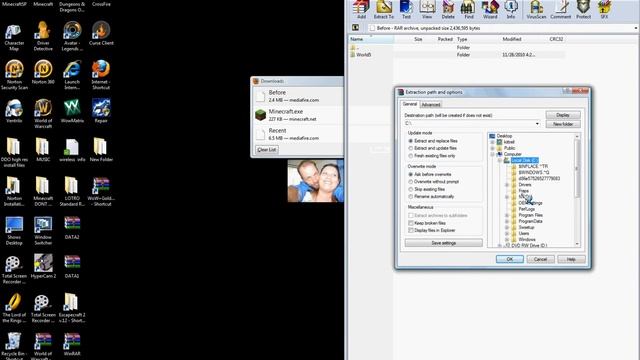Select the Character Map desktop icon

coord(14,37)
